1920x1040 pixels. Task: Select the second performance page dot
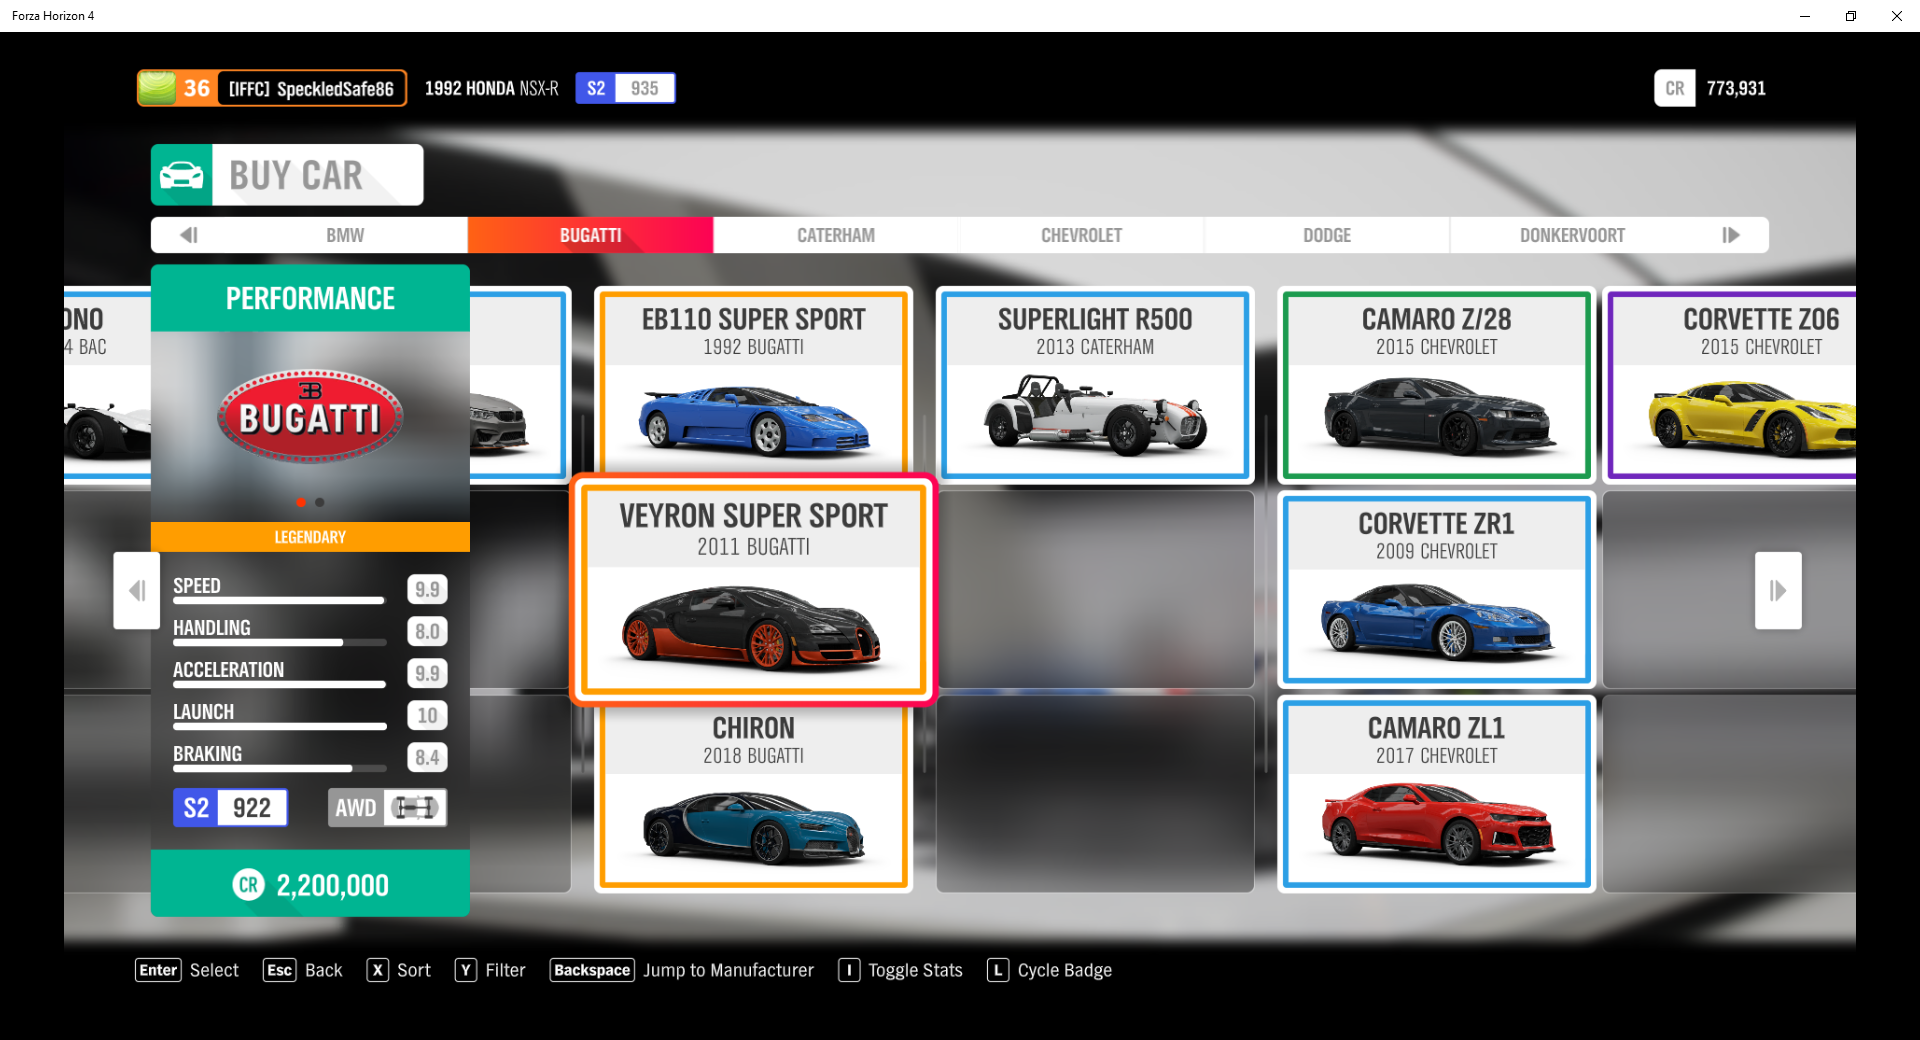point(319,503)
